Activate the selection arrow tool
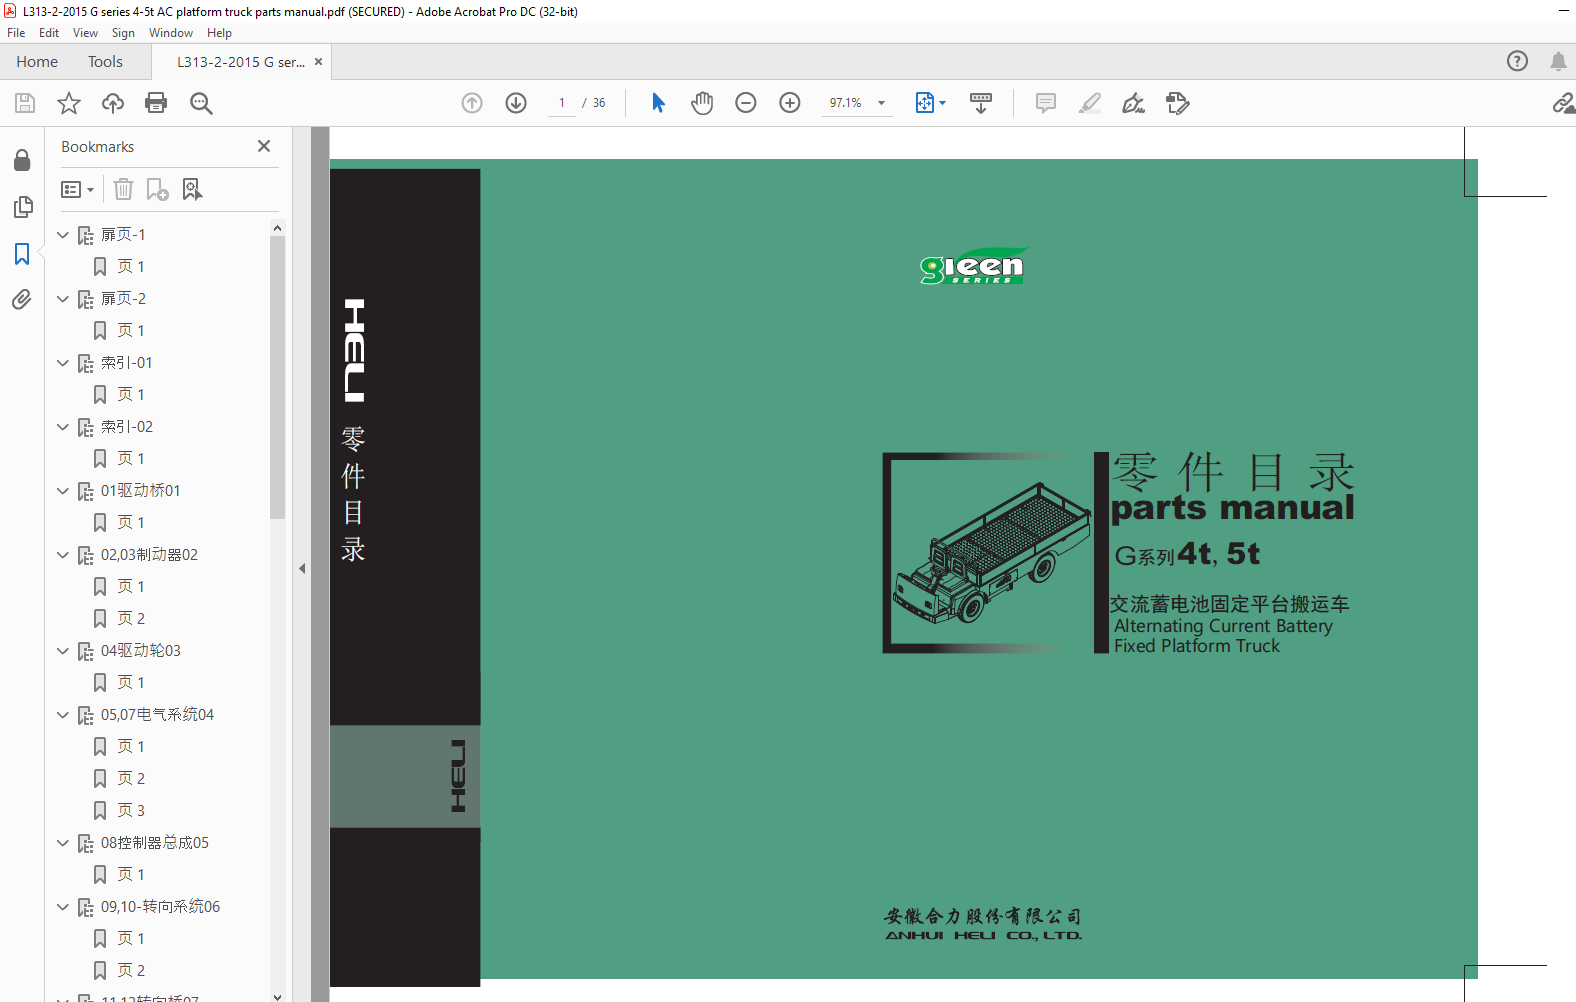Viewport: 1576px width, 1002px height. [x=658, y=103]
